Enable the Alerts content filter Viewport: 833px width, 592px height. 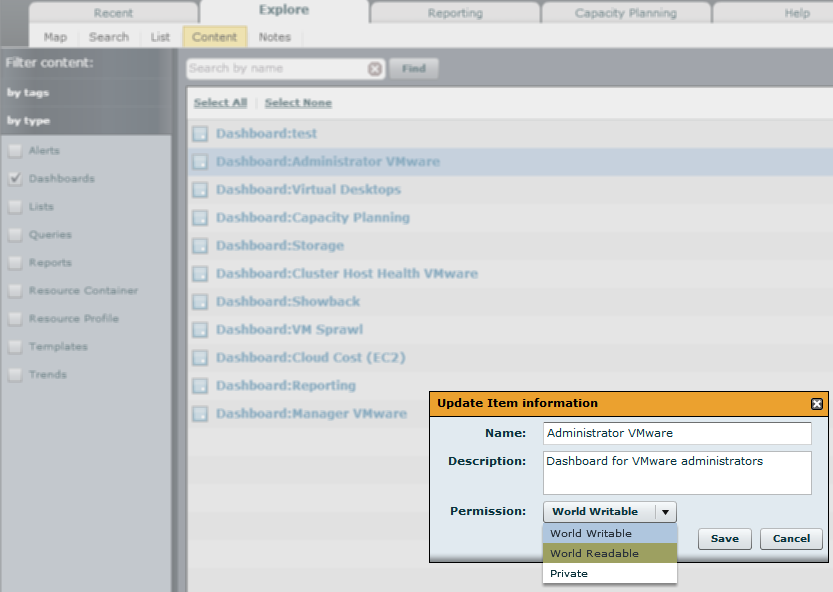click(14, 150)
